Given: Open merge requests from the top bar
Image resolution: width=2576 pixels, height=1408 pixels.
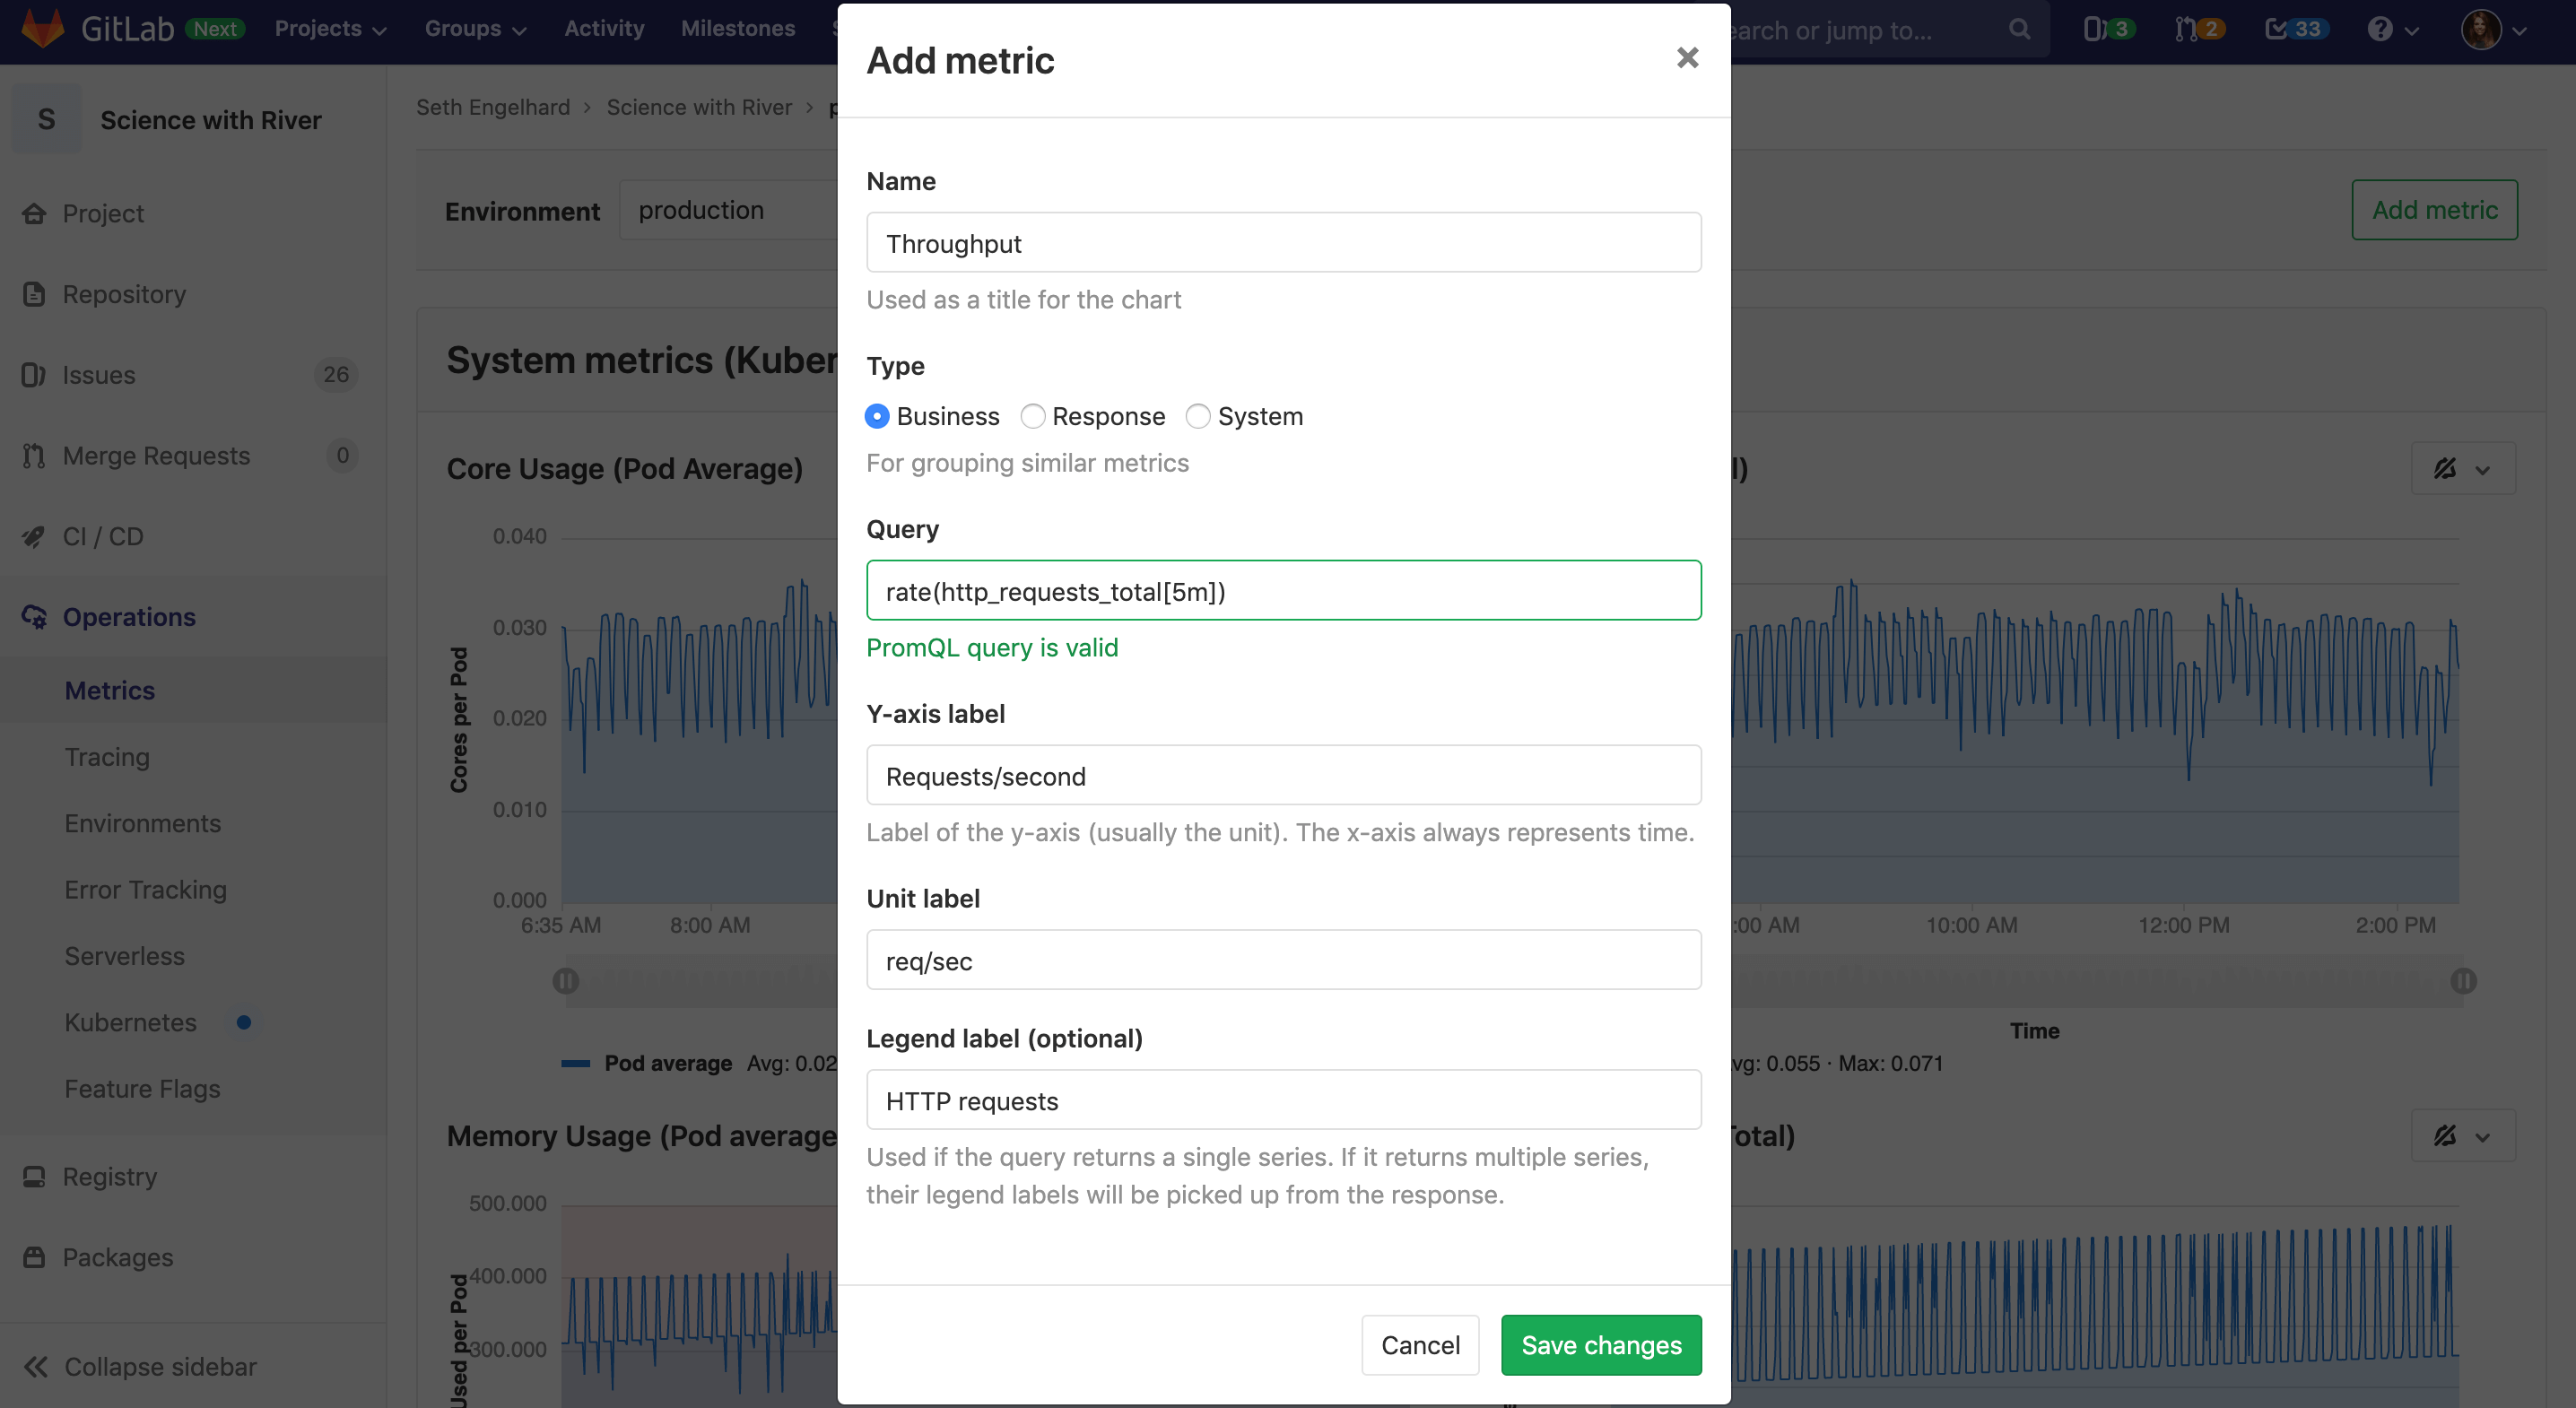Looking at the screenshot, I should 2195,29.
